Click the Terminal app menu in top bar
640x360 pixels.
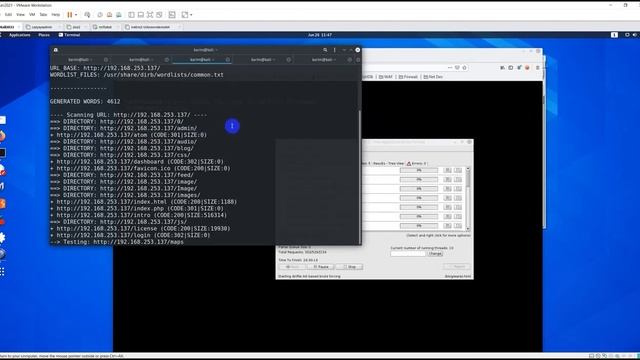click(x=70, y=35)
